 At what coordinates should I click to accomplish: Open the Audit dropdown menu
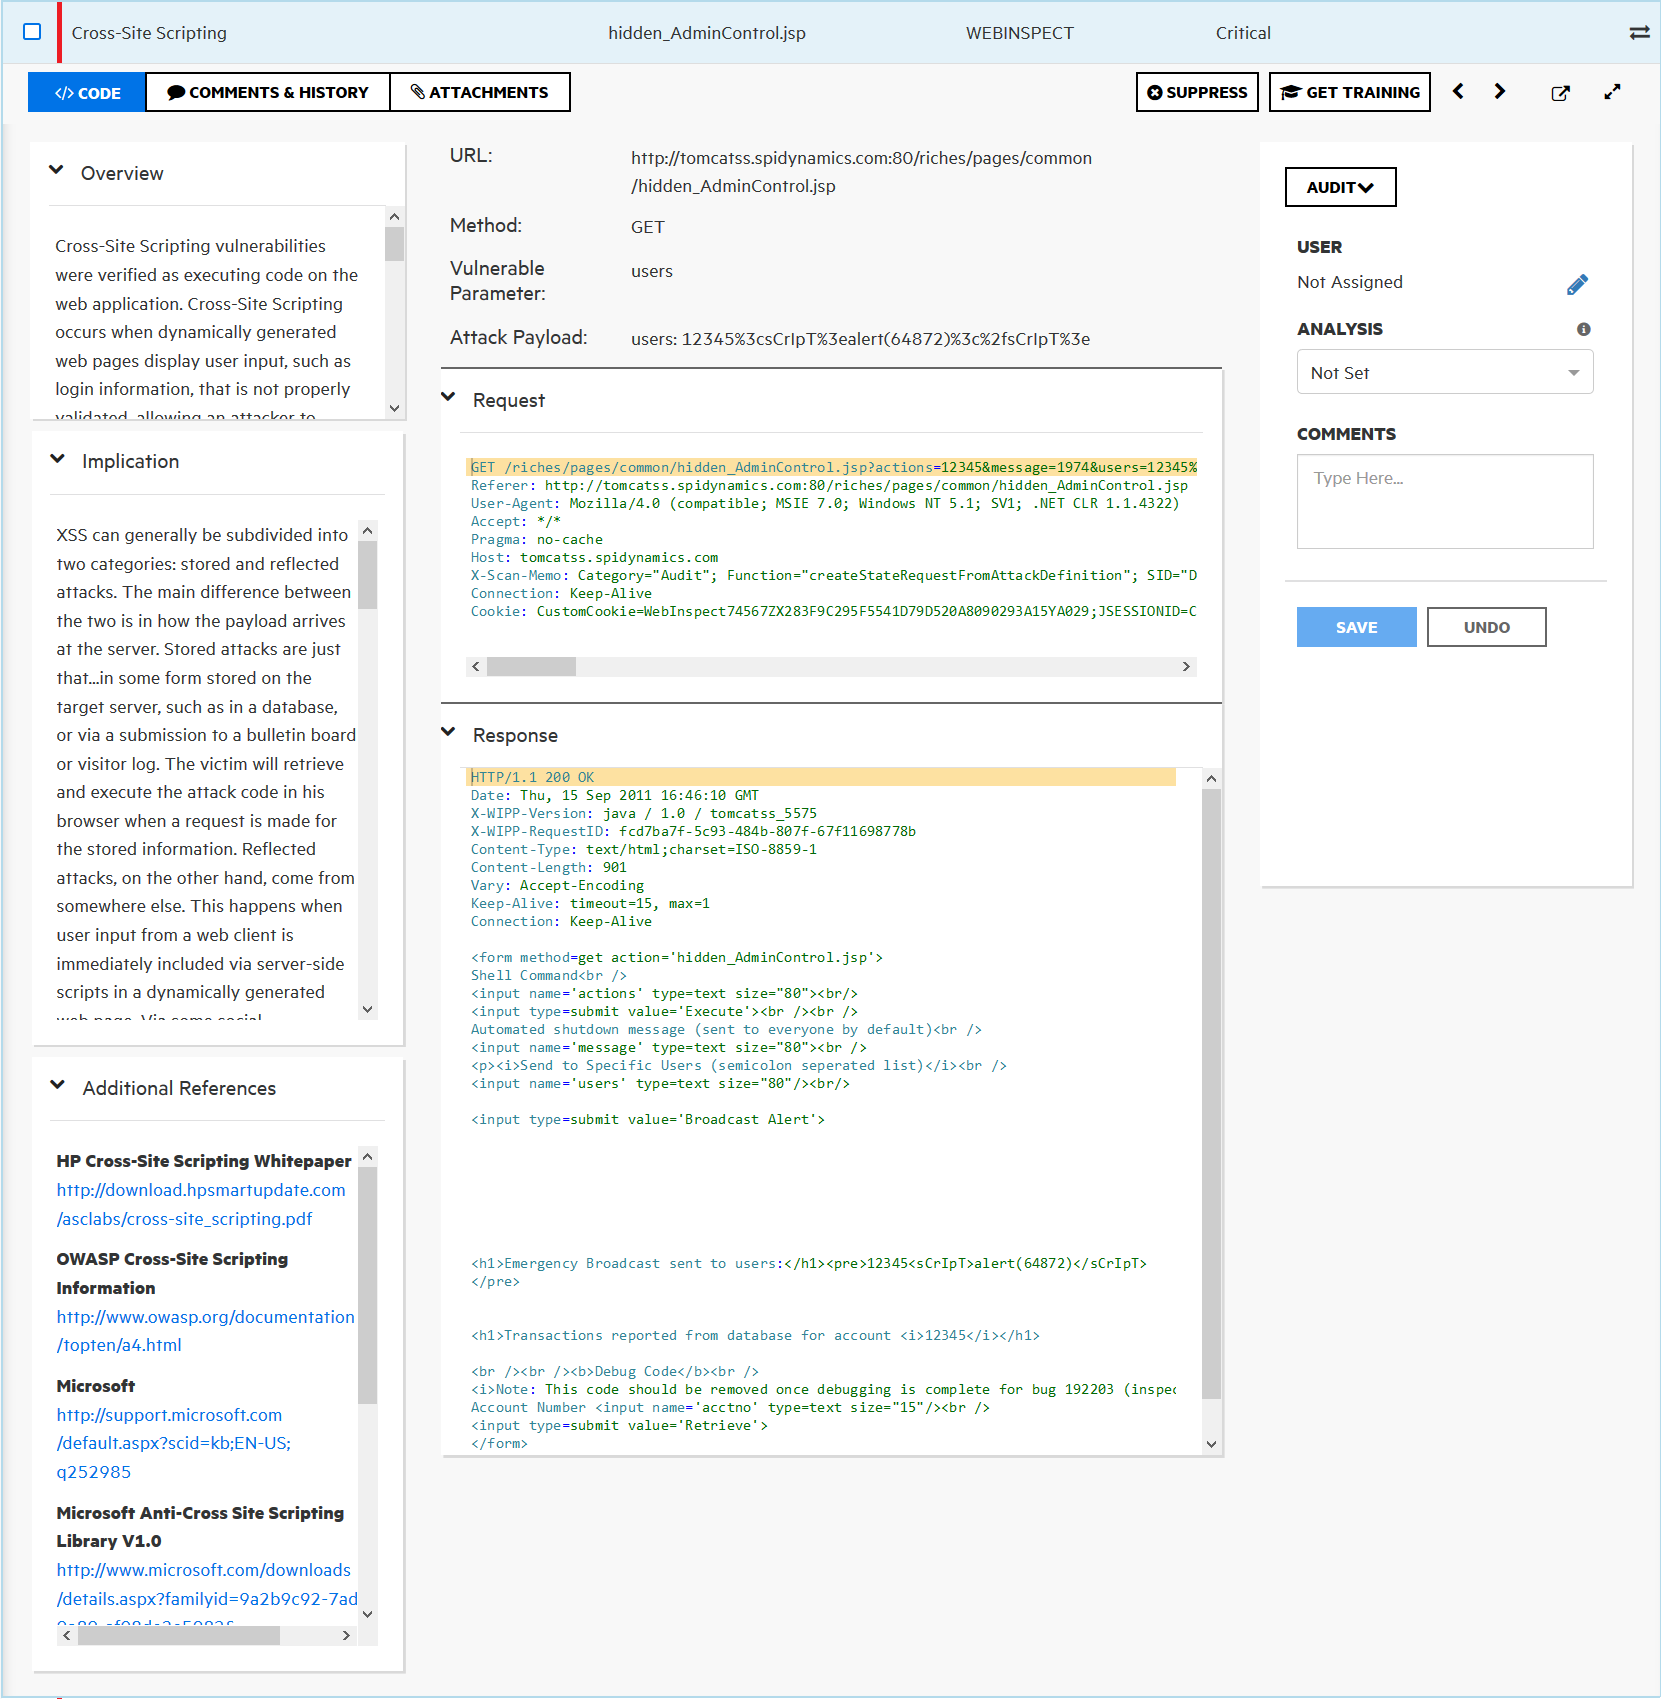[1340, 187]
